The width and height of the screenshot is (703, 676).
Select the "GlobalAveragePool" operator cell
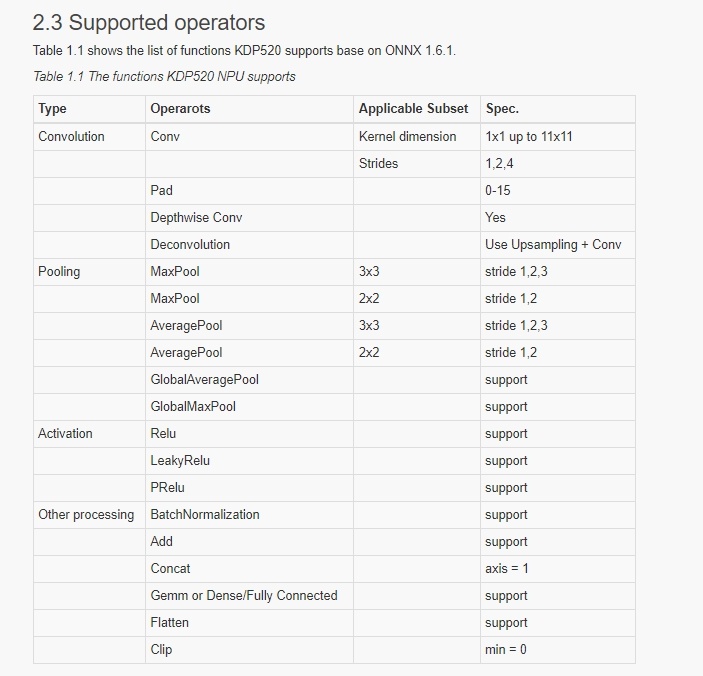205,379
